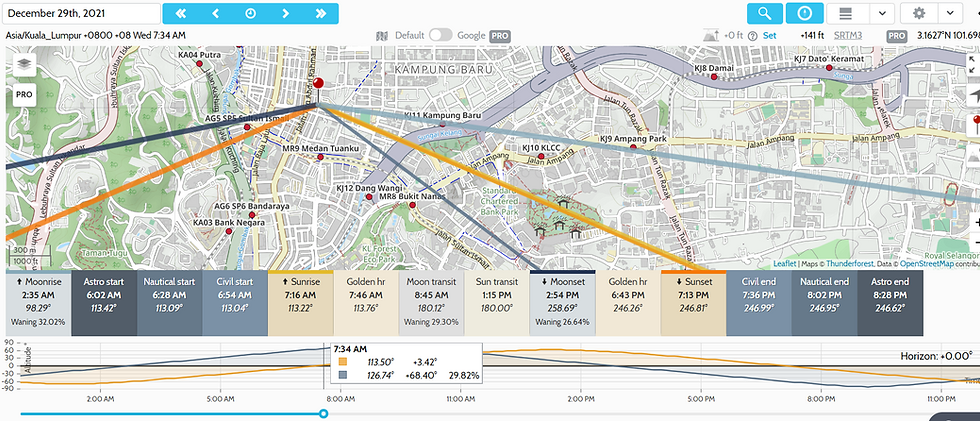The image size is (980, 421).
Task: Select the Sunrise 7:16 AM tile
Action: pos(301,304)
